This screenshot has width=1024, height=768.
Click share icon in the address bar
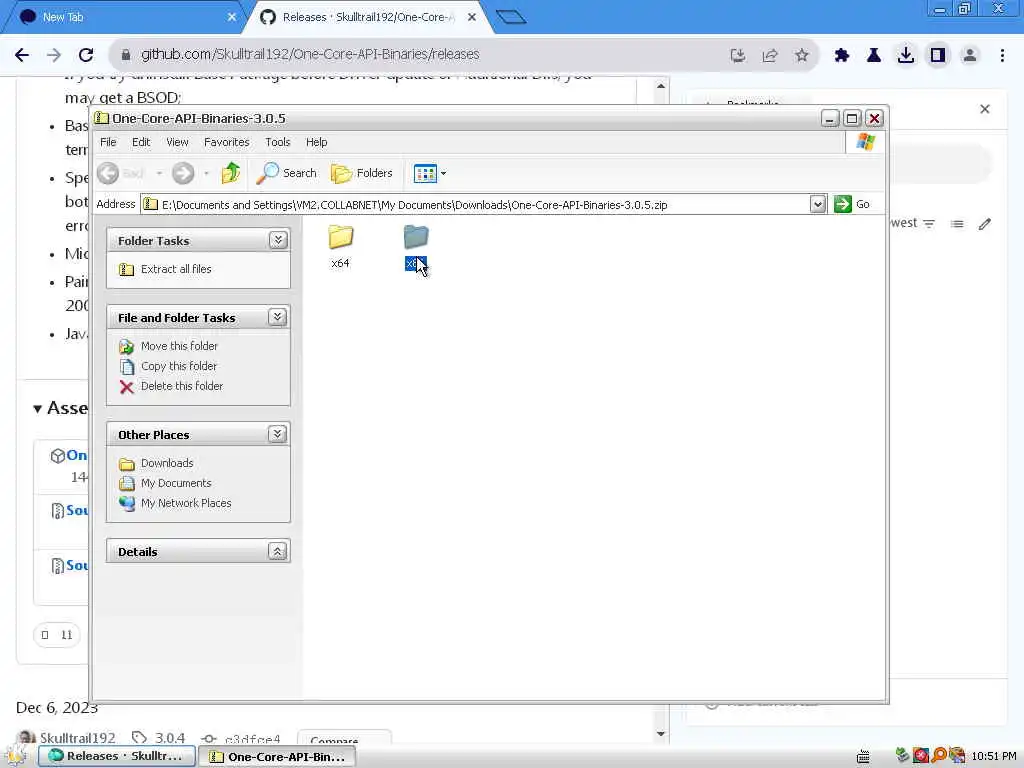(770, 56)
